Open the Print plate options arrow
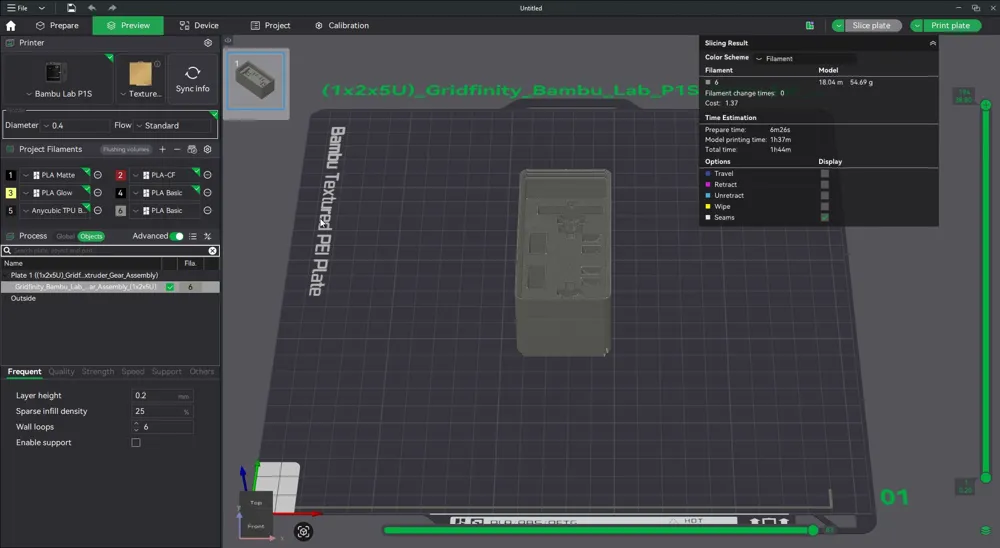This screenshot has width=1000, height=548. (x=916, y=26)
